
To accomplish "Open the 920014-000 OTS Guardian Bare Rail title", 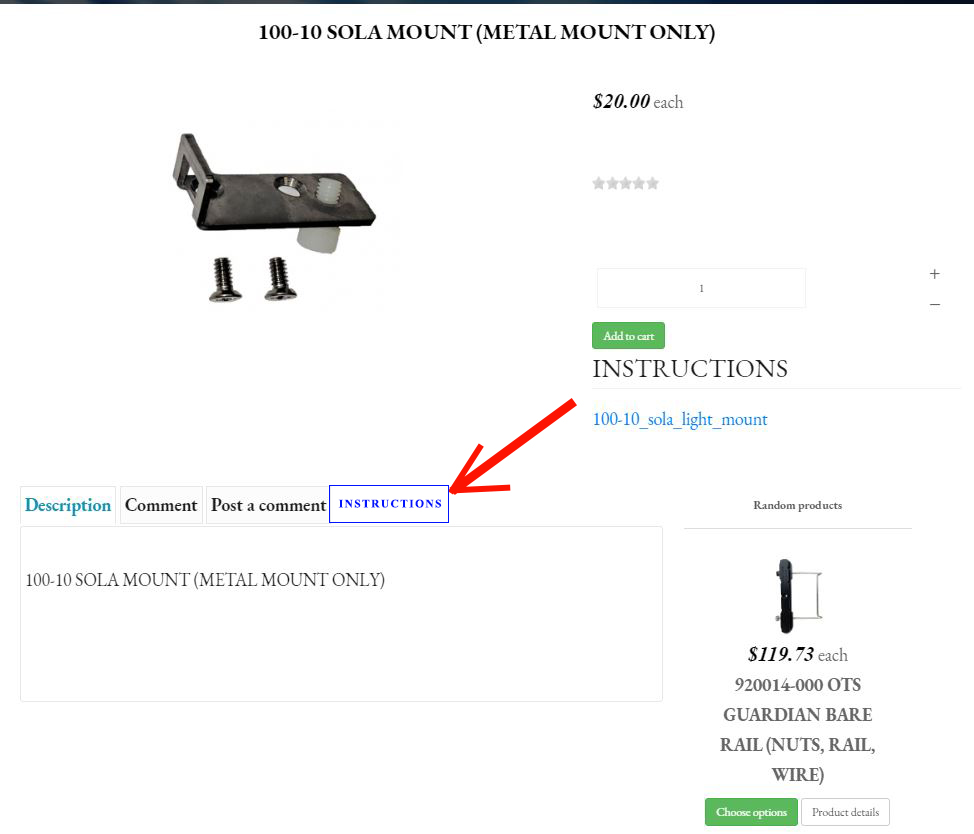I will (798, 730).
